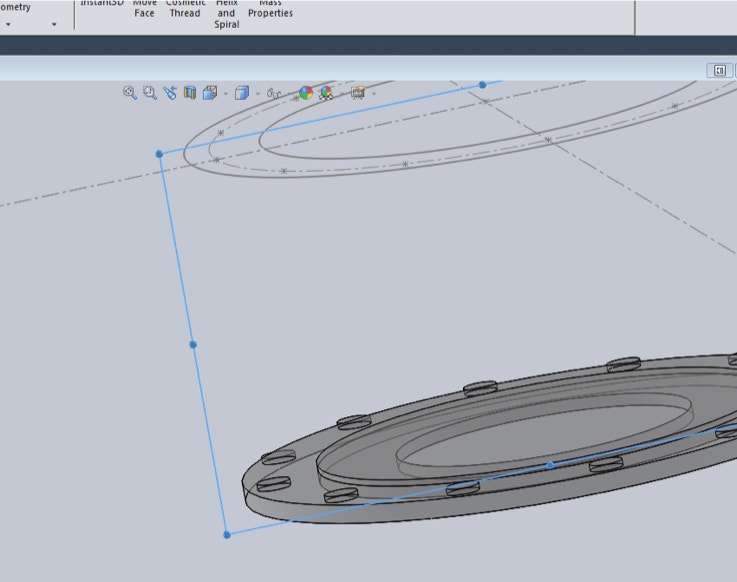Toggle the Instant3D button
The height and width of the screenshot is (582, 737).
102,3
